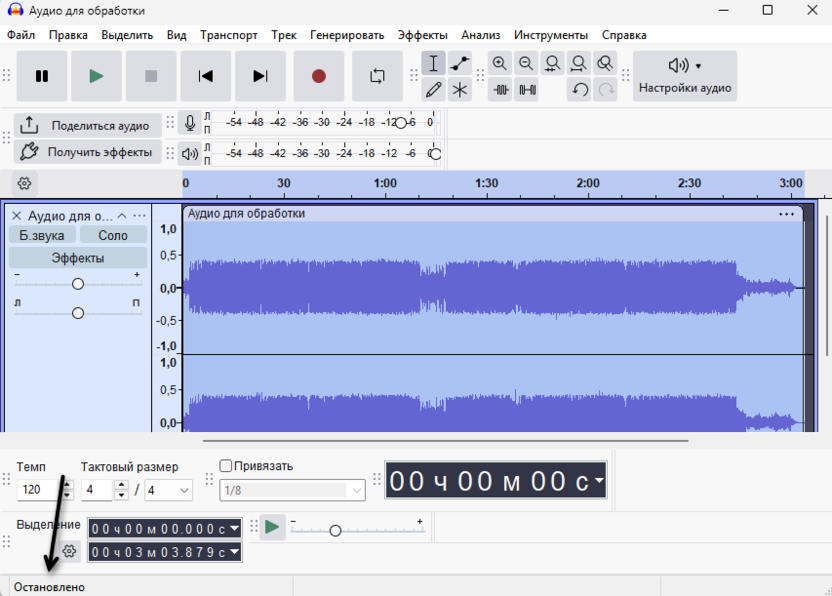Screen dimensions: 832x596
Task: Open the Генерировать menu
Action: pyautogui.click(x=347, y=35)
